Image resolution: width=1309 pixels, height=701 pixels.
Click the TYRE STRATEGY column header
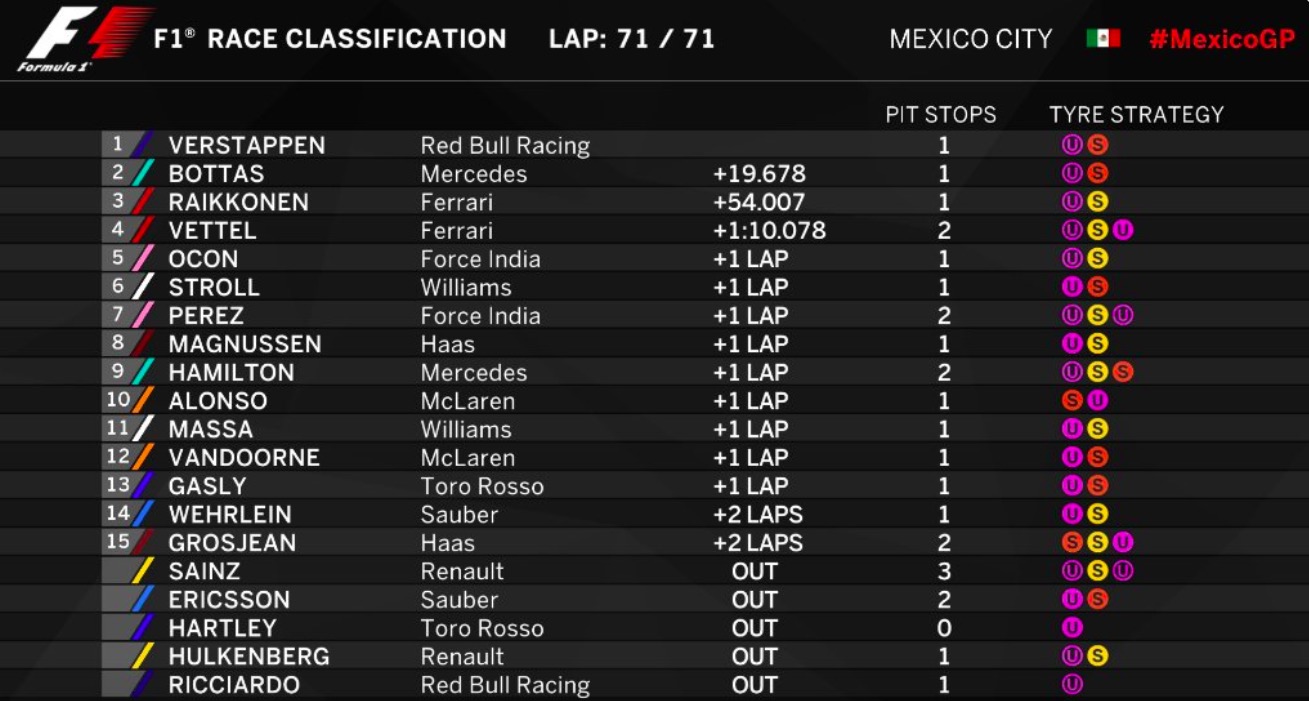click(x=1136, y=115)
